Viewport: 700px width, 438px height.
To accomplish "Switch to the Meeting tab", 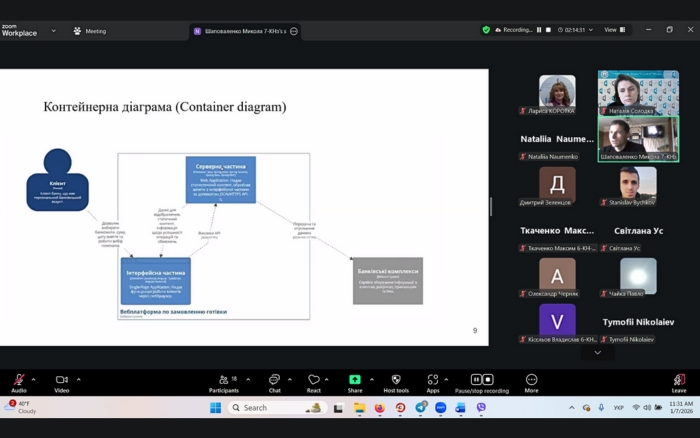I will tap(90, 31).
